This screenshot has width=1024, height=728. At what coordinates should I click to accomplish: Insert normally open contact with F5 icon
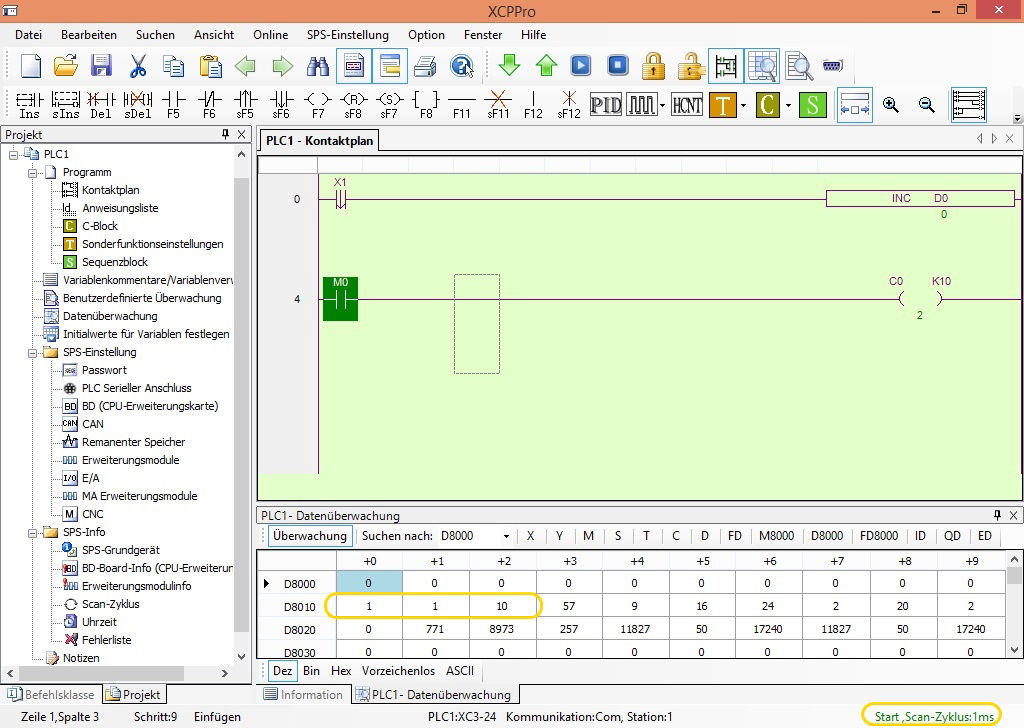click(x=173, y=104)
